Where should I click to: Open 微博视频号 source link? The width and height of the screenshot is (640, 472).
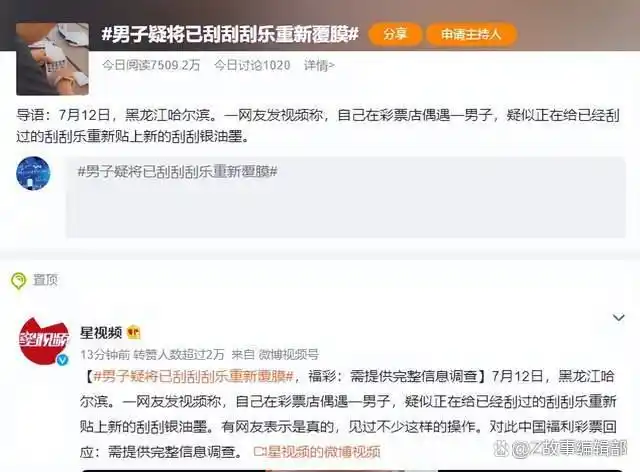[x=289, y=354]
